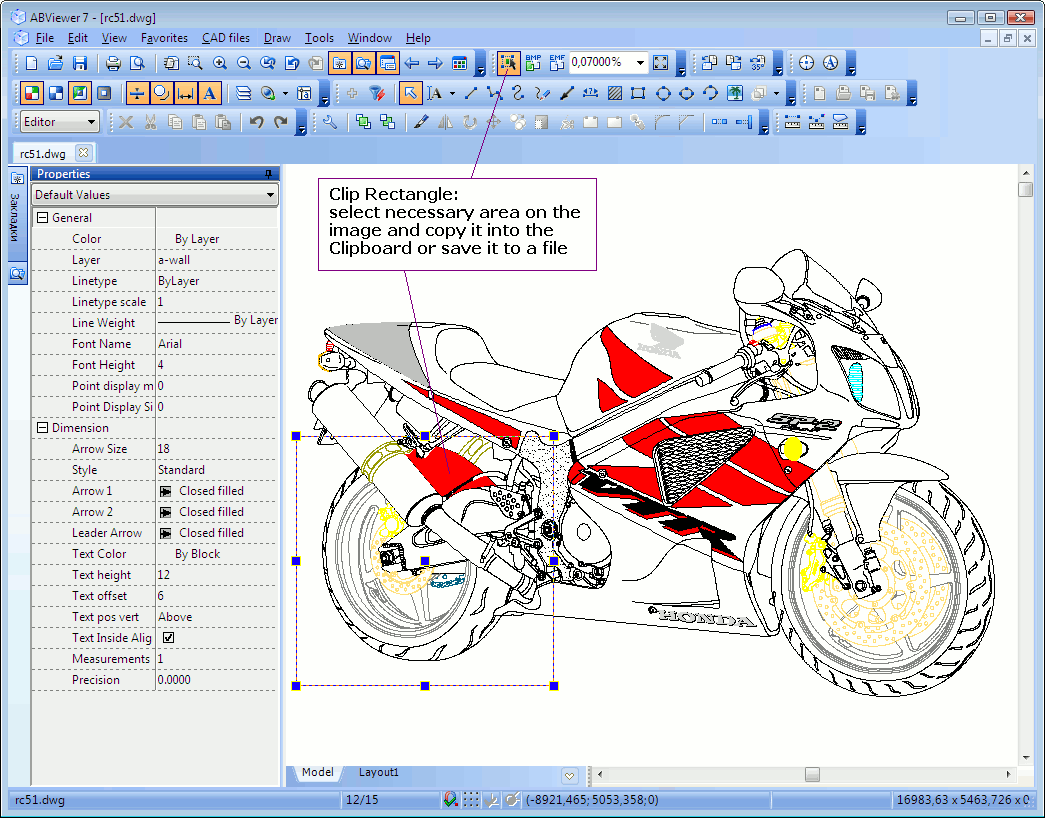The image size is (1045, 818).
Task: Click the Open file folder icon
Action: tap(55, 63)
